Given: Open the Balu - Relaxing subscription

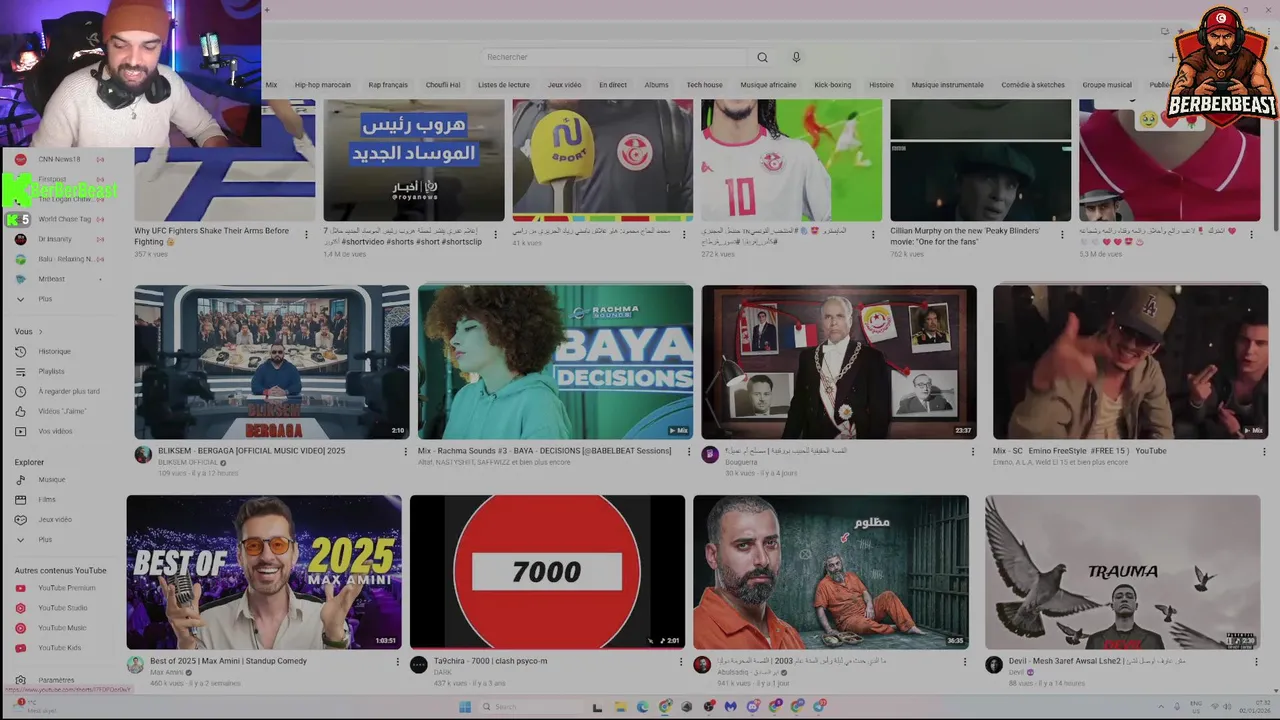Looking at the screenshot, I should tap(65, 259).
